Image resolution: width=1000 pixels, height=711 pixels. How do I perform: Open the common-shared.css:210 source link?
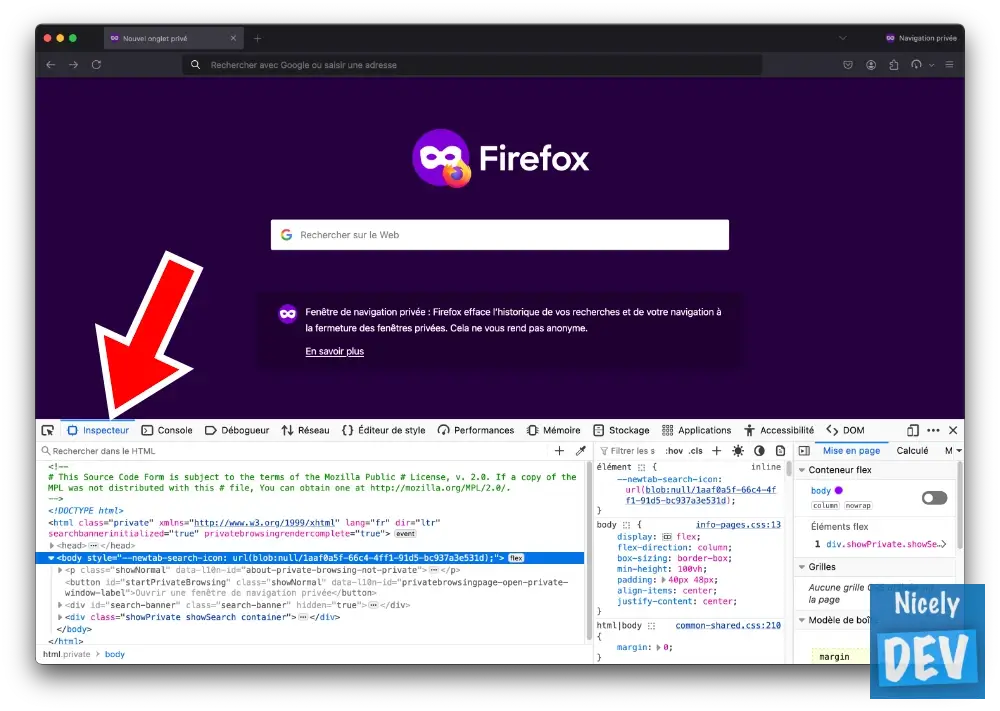click(x=728, y=626)
